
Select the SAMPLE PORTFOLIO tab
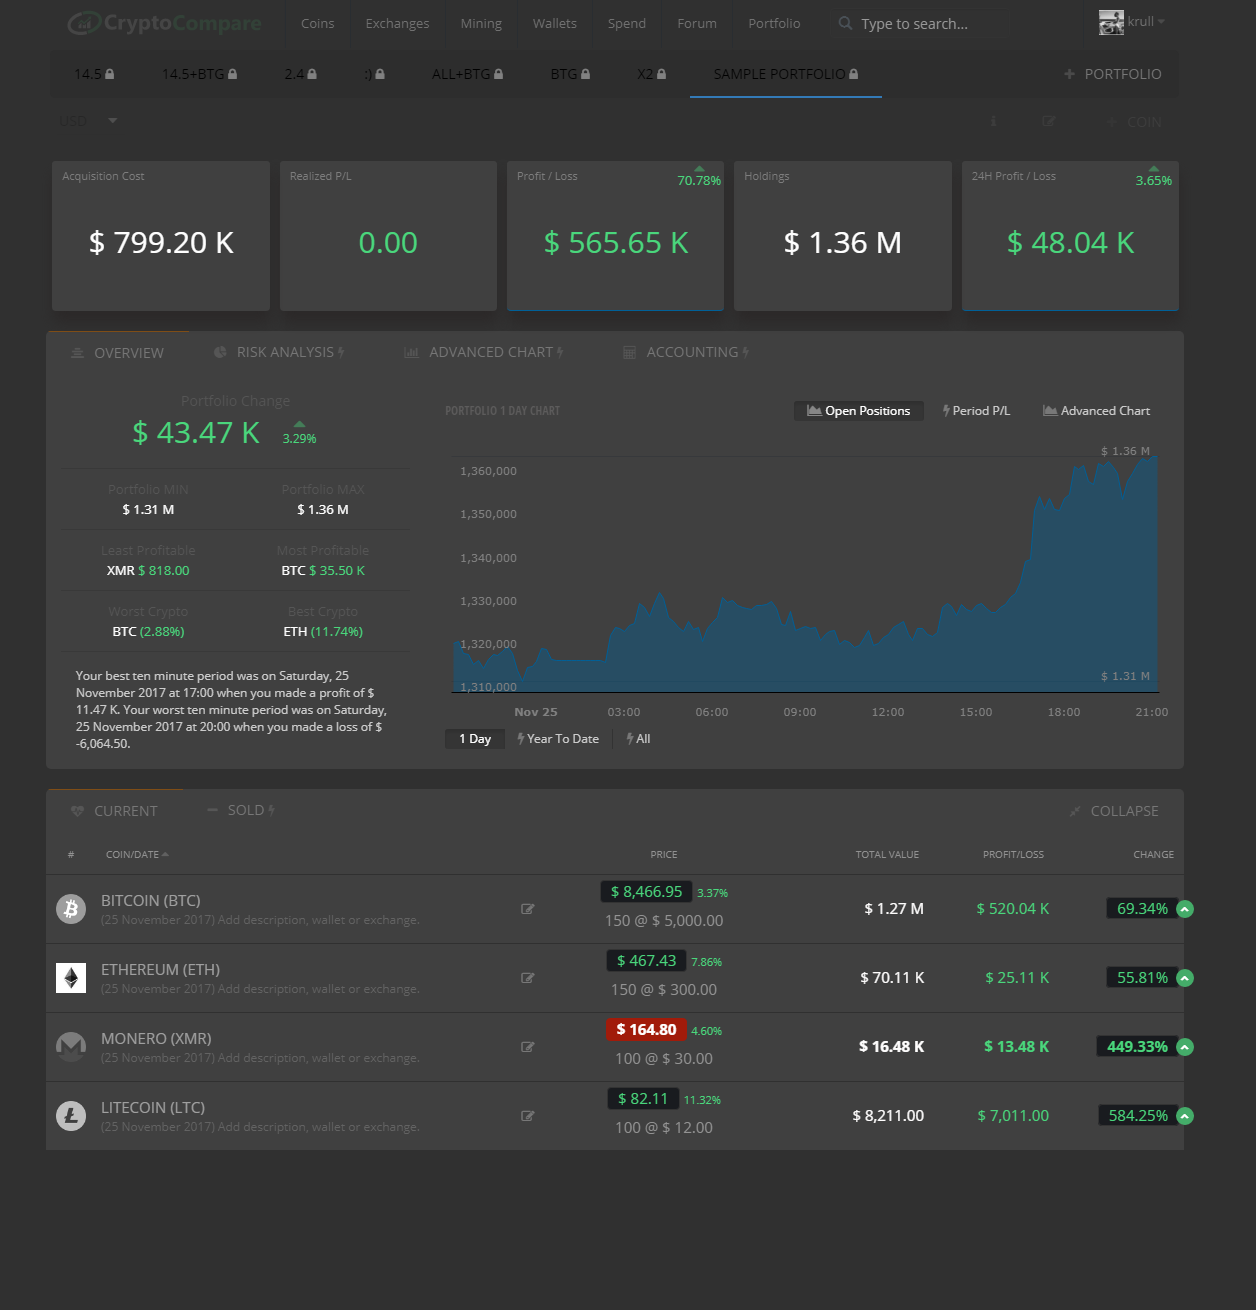click(785, 74)
